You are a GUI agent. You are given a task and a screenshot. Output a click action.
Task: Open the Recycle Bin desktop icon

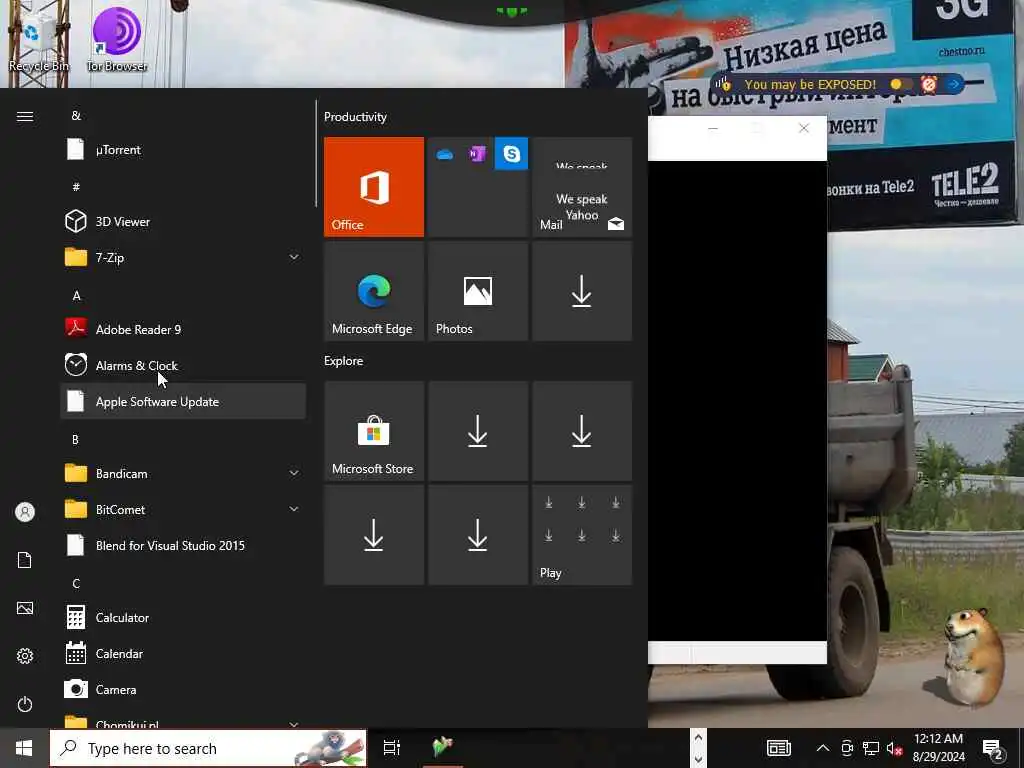click(x=38, y=40)
